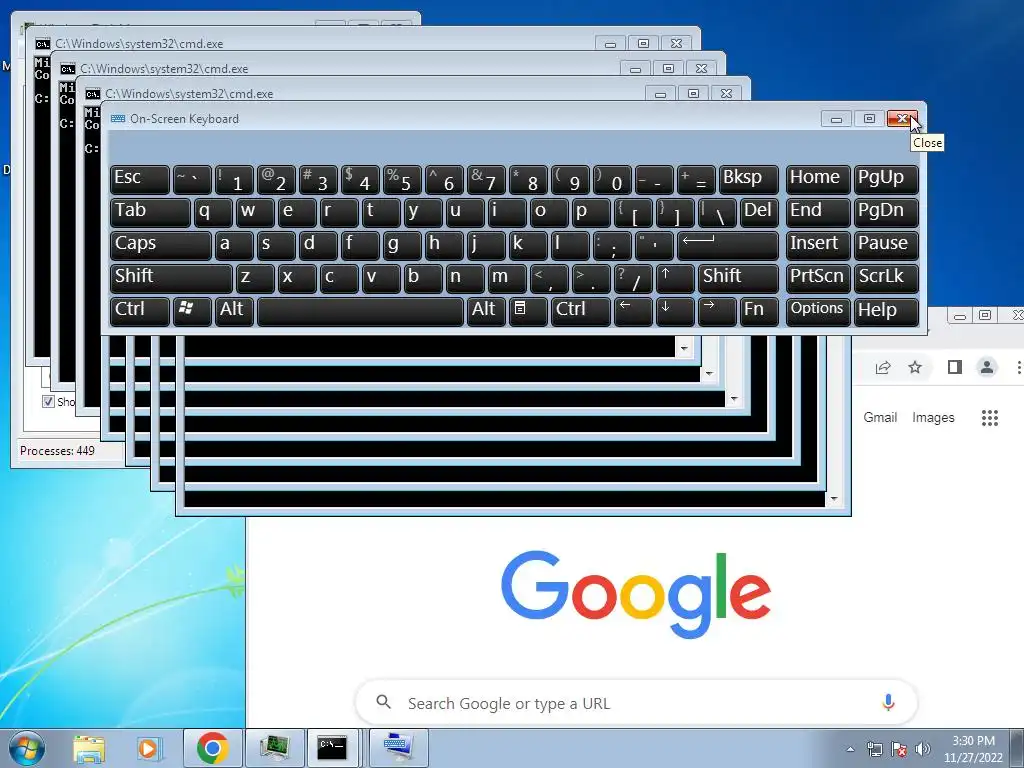The width and height of the screenshot is (1024, 768).
Task: Switch to Chrome from the taskbar
Action: (212, 748)
